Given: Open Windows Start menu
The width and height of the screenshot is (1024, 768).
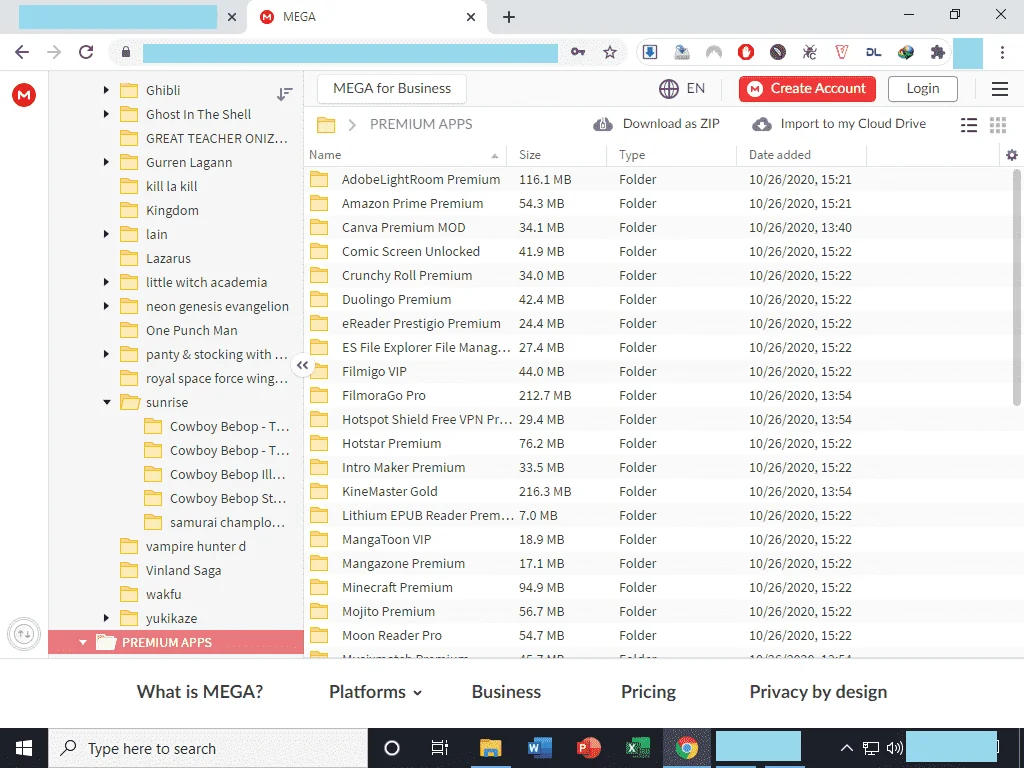Looking at the screenshot, I should (24, 748).
